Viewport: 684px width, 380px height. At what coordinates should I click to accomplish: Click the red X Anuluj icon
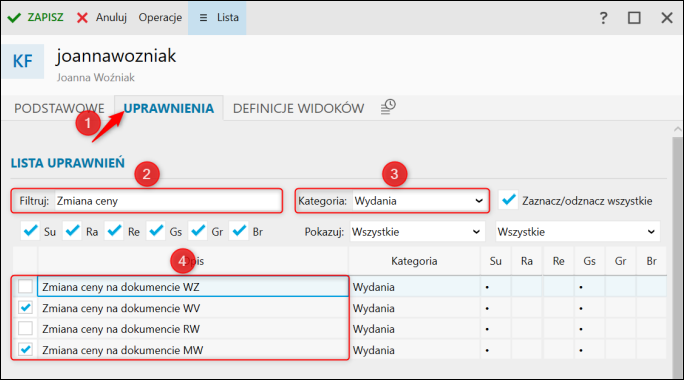point(82,18)
